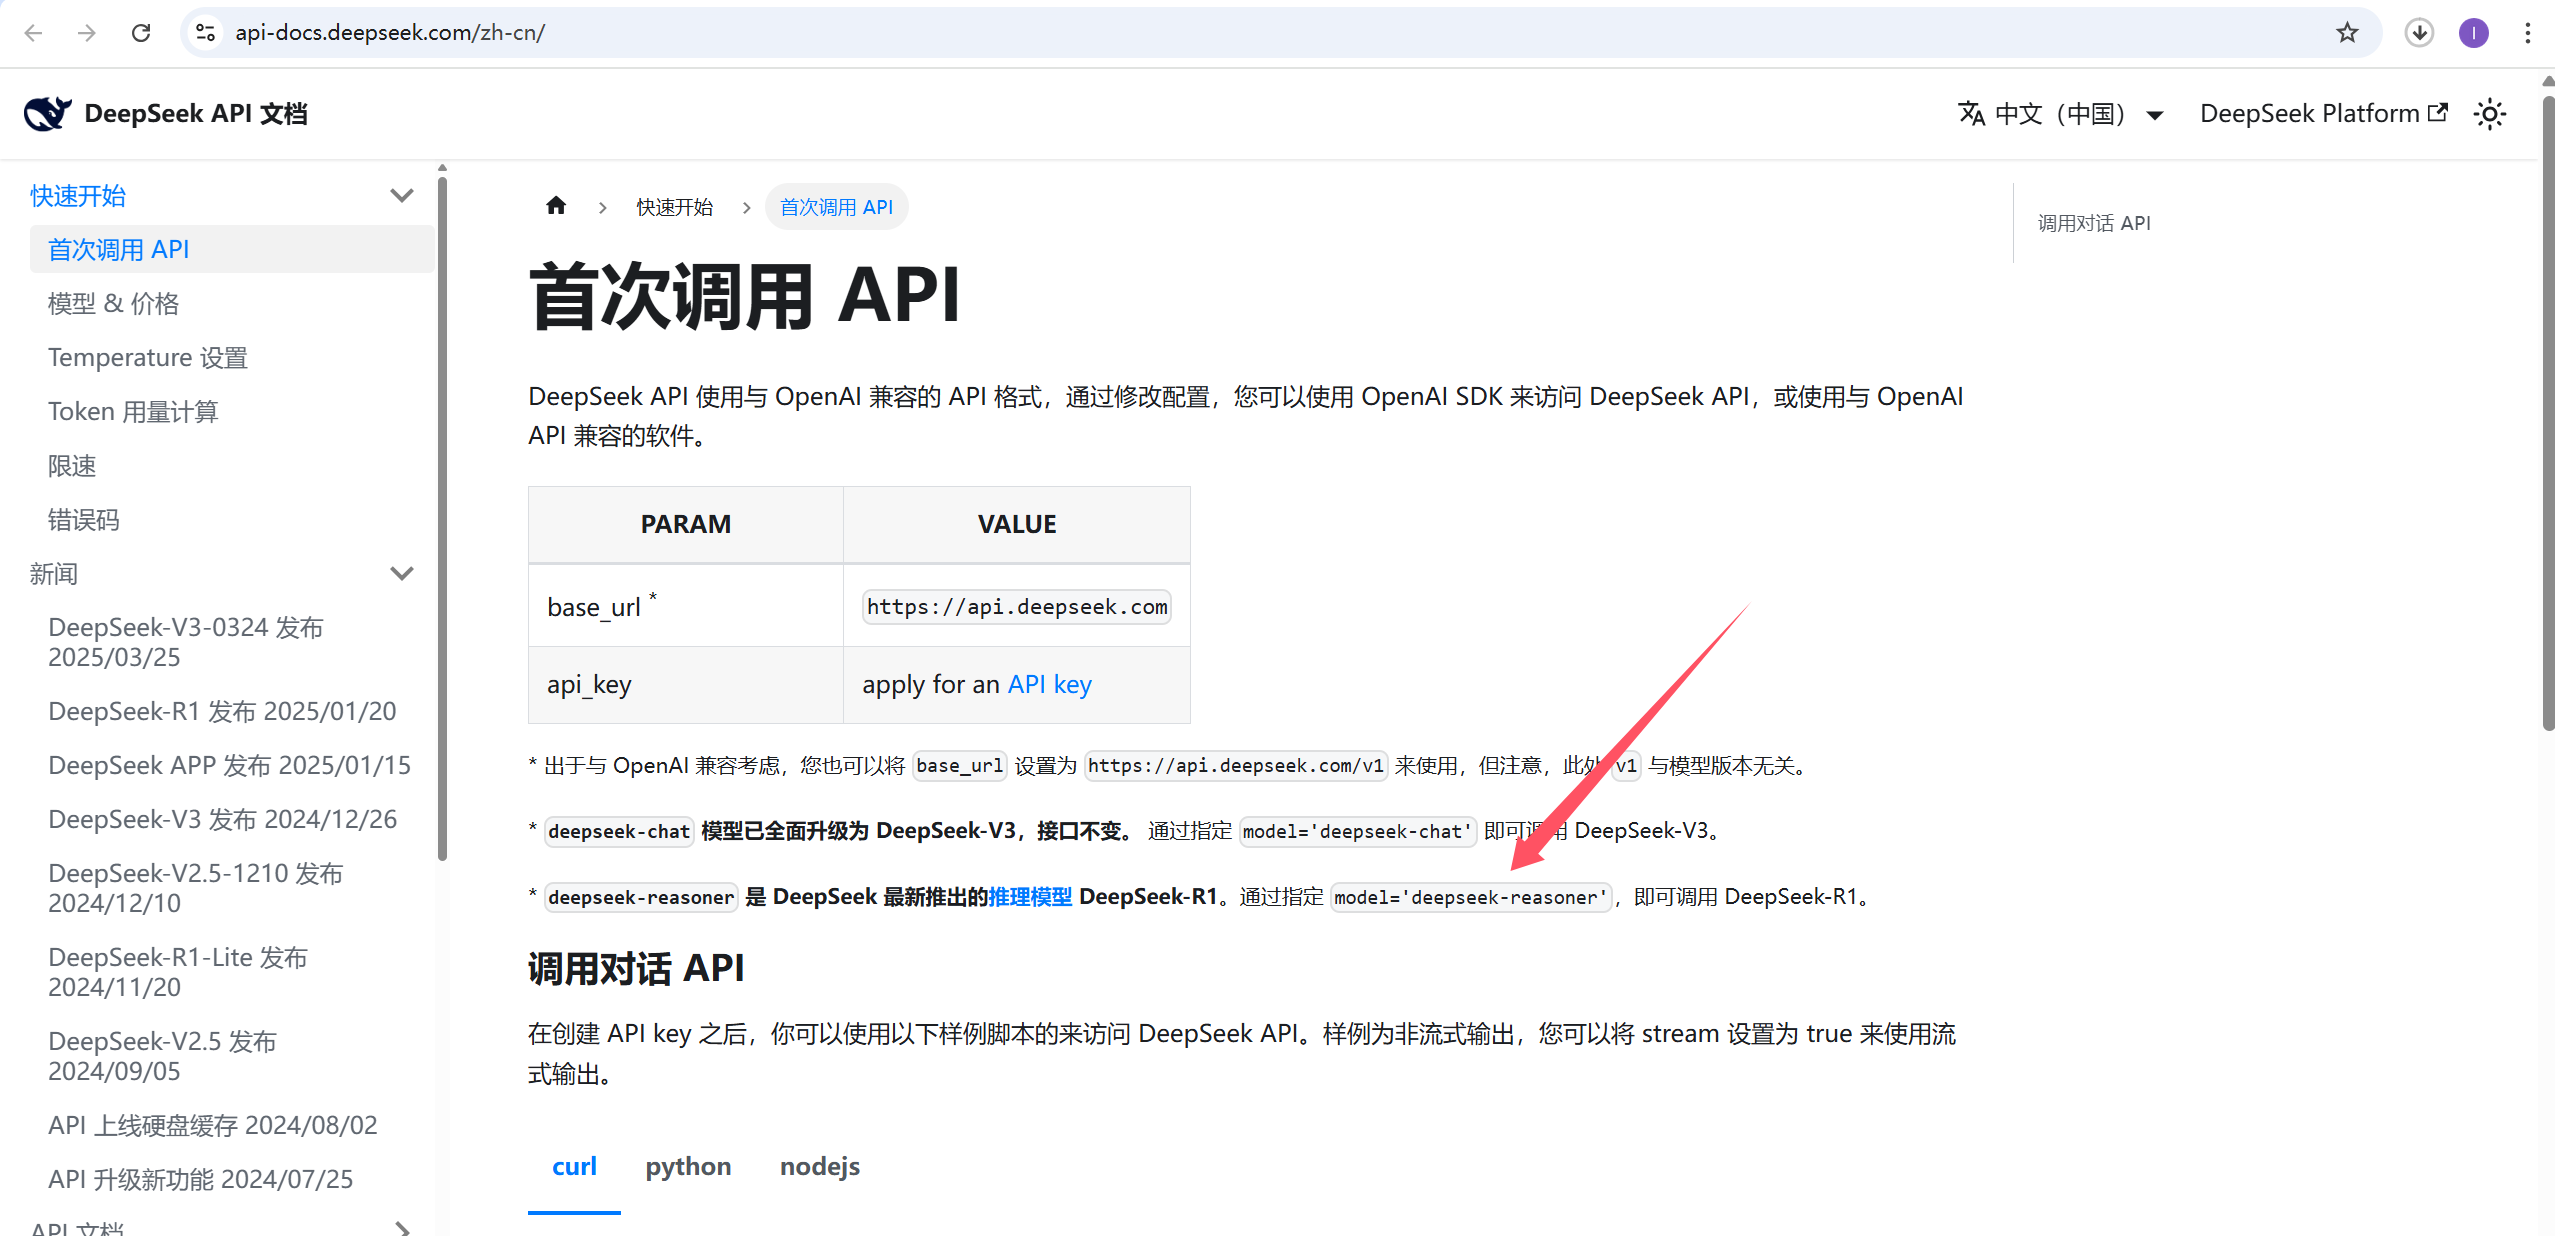Screen dimensions: 2555x1236
Task: Click the browser profile avatar
Action: 2473,32
